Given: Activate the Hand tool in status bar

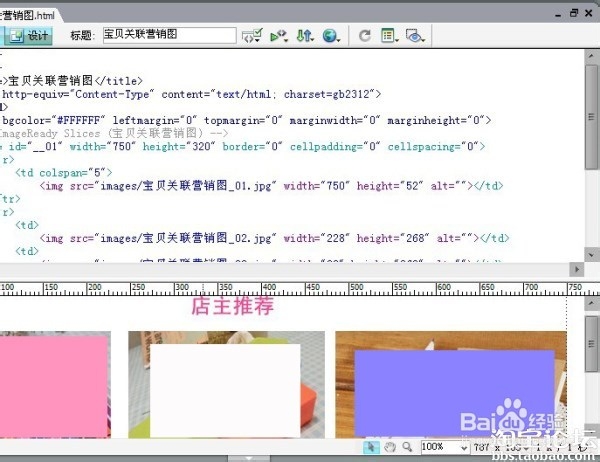Looking at the screenshot, I should [390, 447].
